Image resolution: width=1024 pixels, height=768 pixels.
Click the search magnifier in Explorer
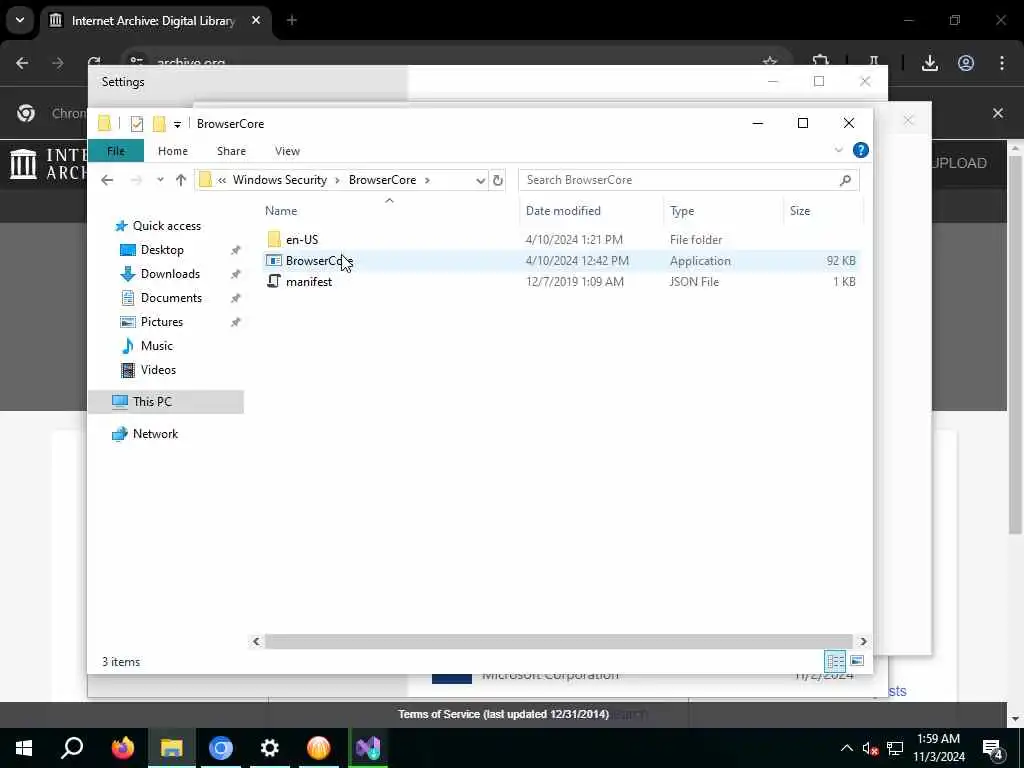pos(845,180)
